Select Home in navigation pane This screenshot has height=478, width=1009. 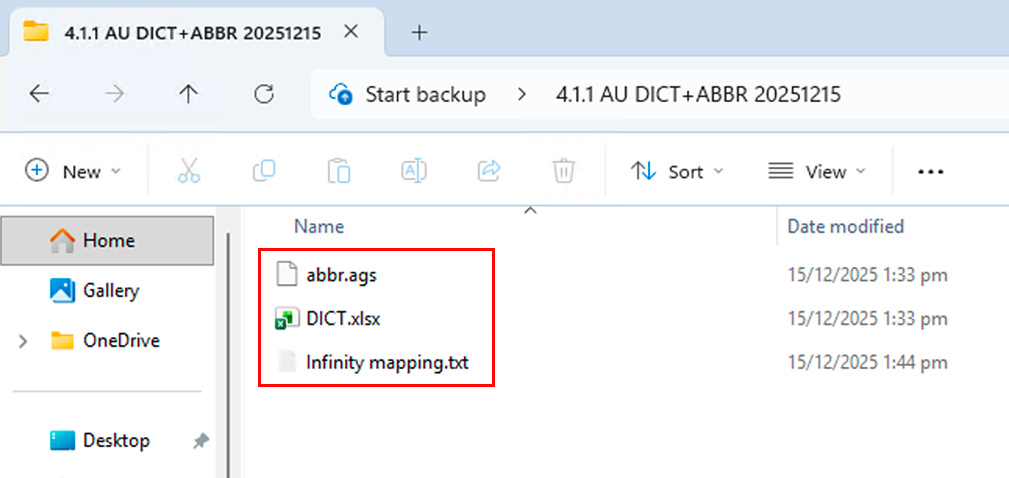coord(107,241)
